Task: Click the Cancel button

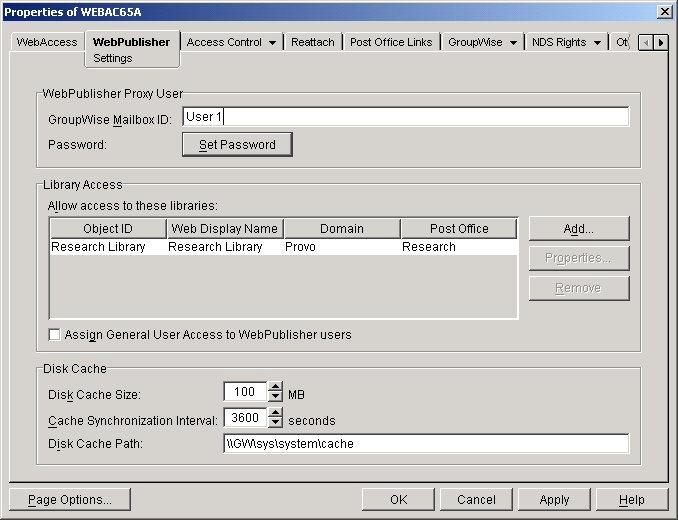Action: (x=476, y=500)
